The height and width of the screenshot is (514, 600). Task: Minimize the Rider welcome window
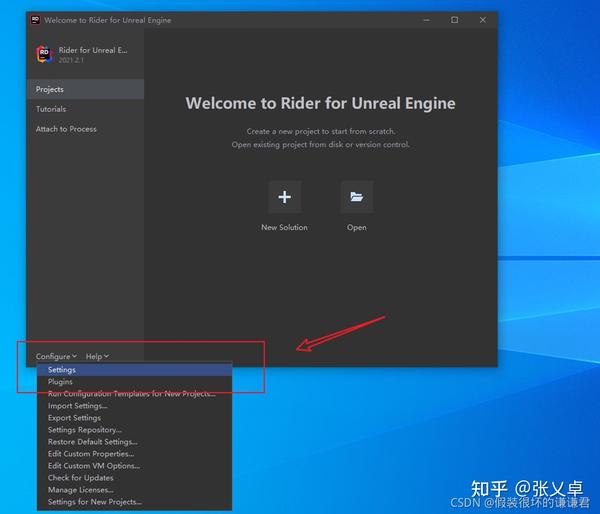427,20
